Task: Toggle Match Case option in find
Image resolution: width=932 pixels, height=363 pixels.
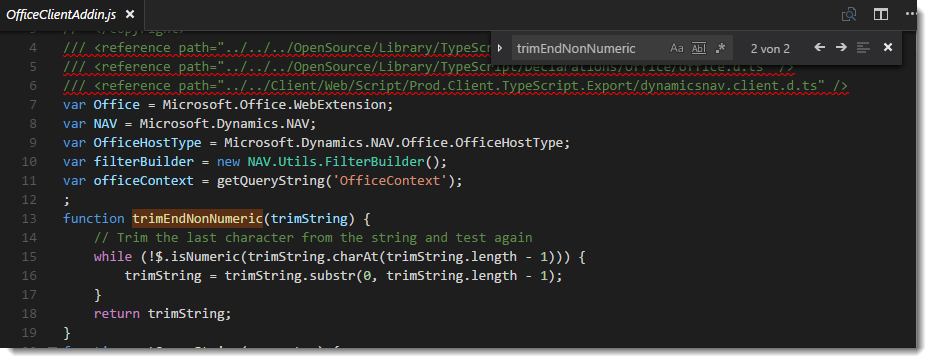Action: [676, 48]
